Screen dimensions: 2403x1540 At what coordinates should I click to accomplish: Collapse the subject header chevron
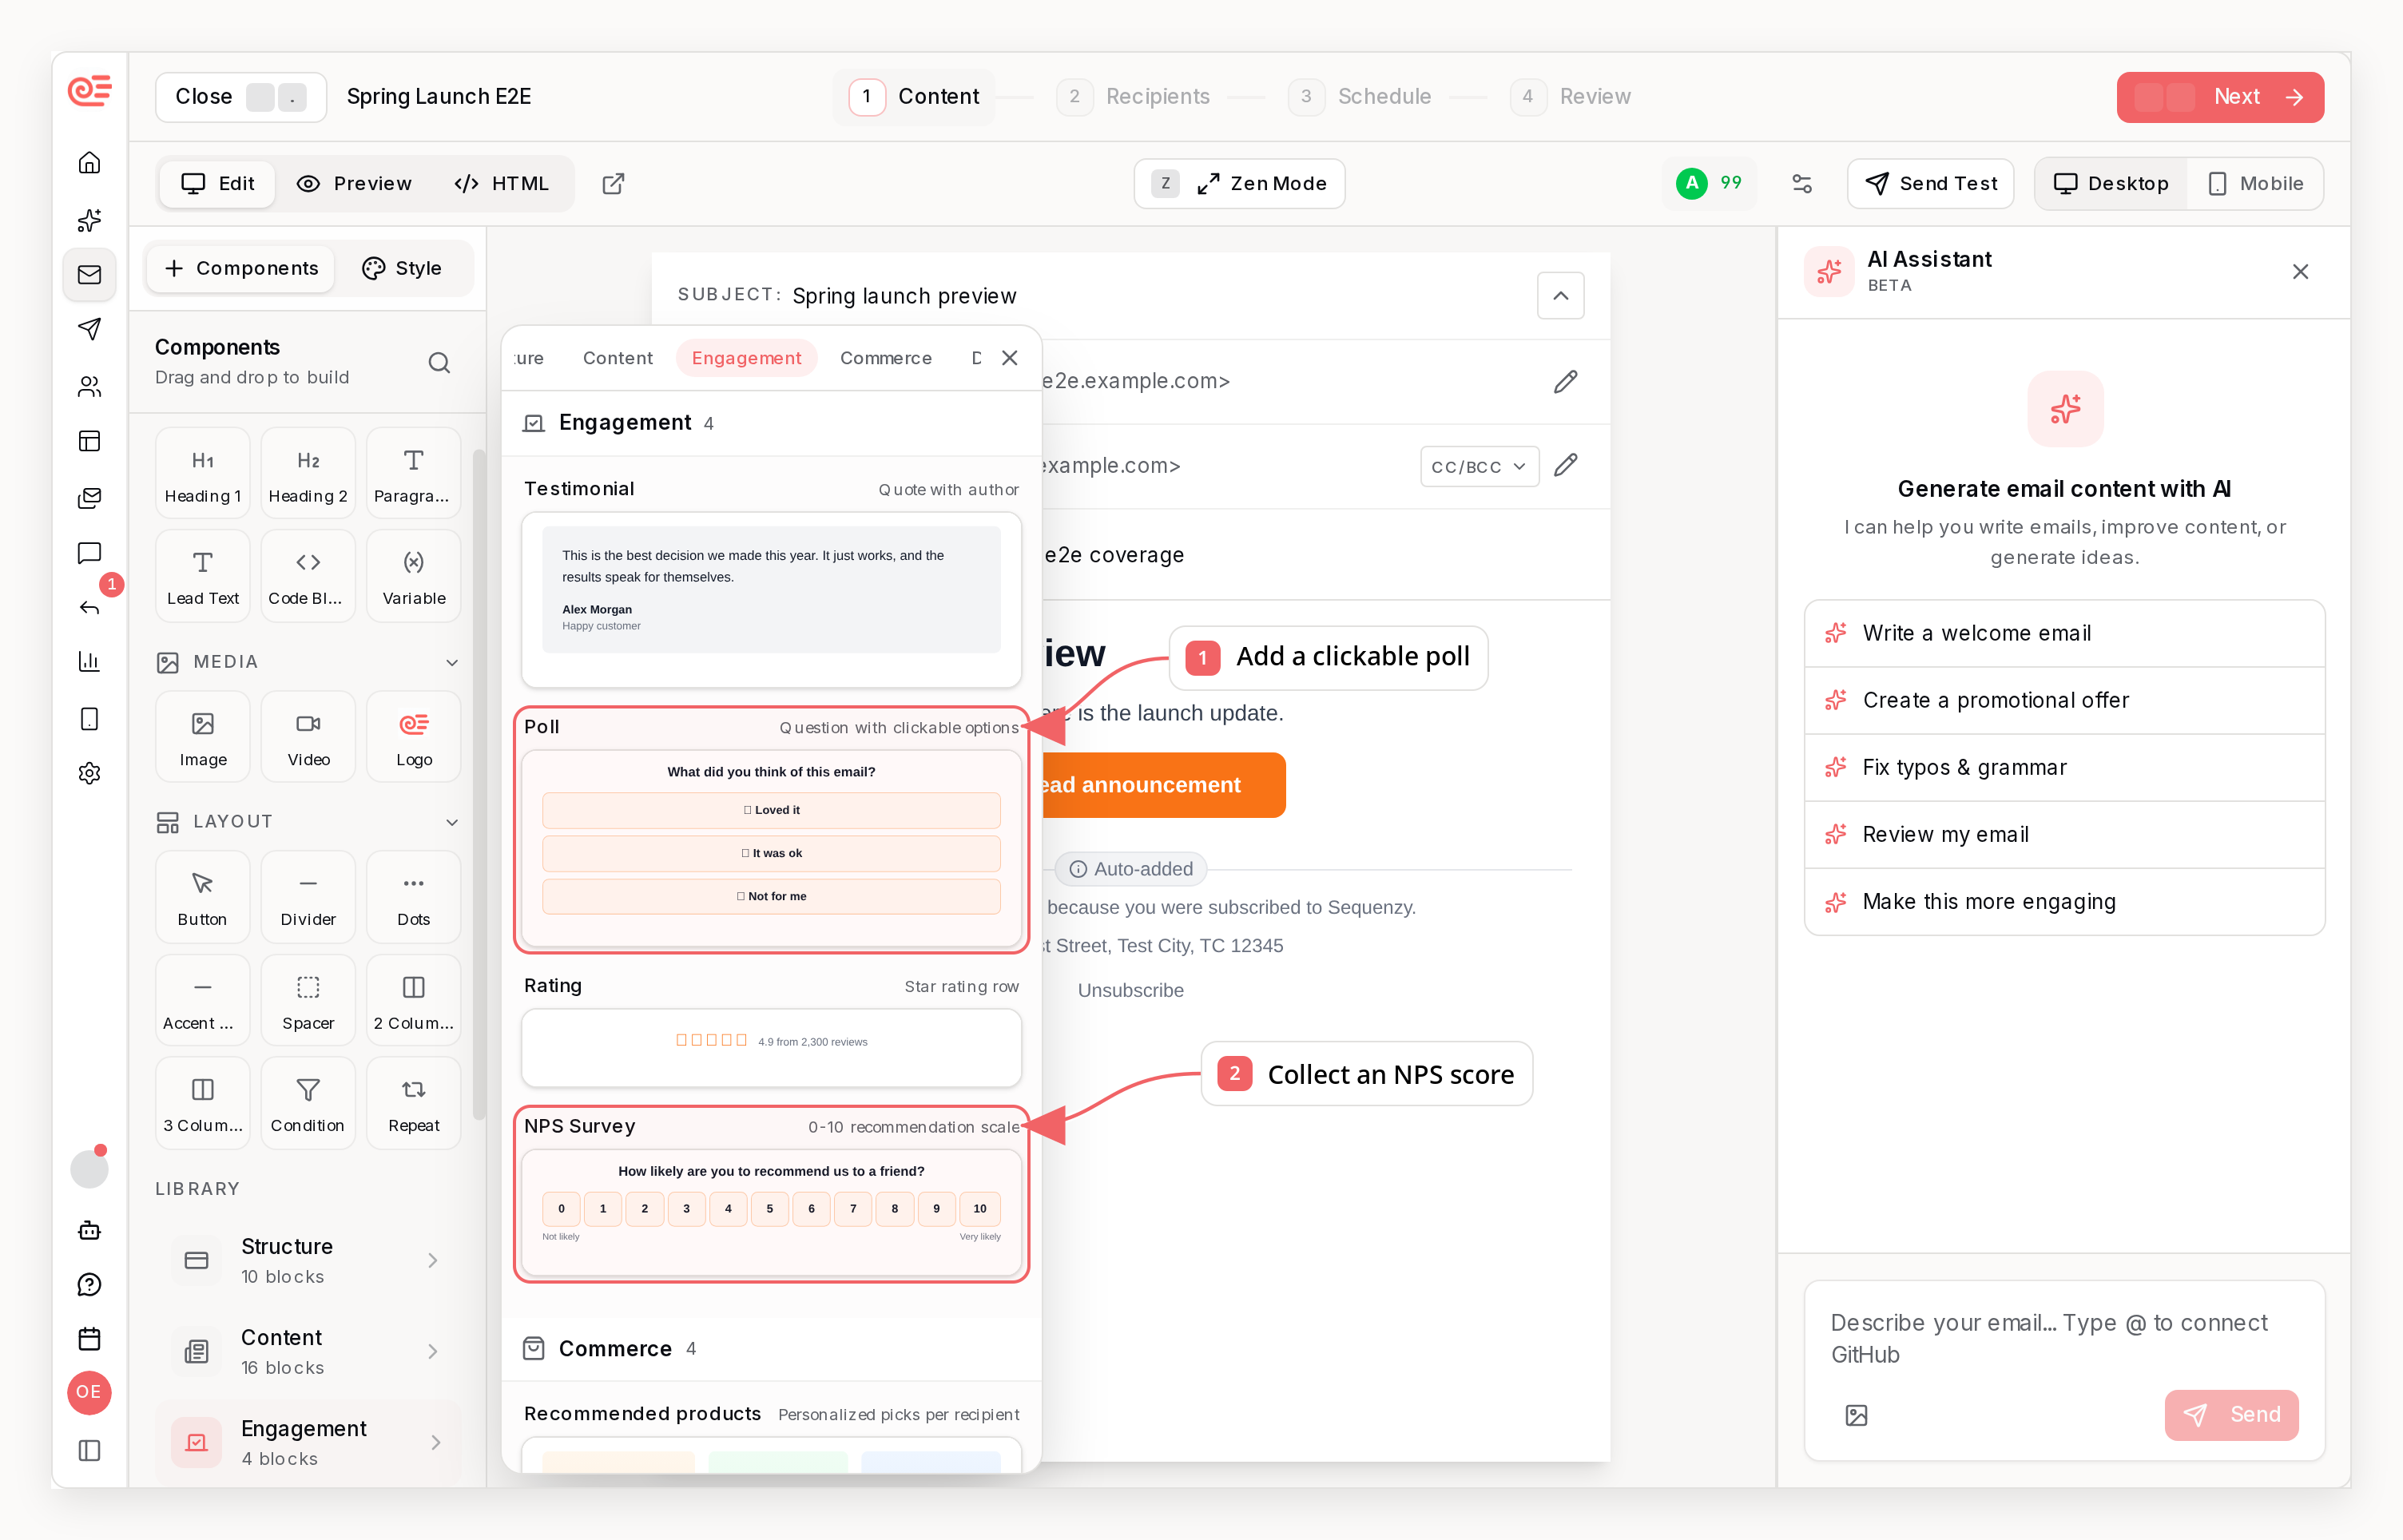[x=1560, y=296]
